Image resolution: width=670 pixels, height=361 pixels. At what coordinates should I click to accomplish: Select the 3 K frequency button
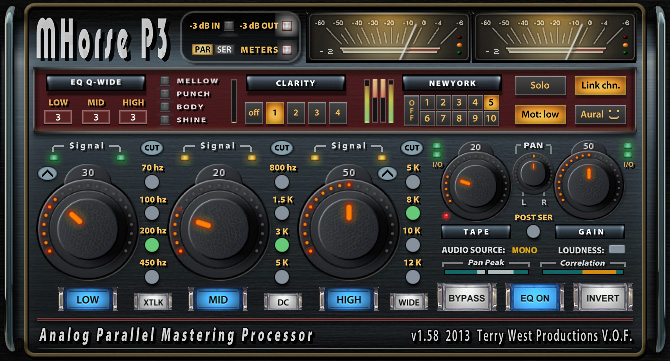click(282, 245)
